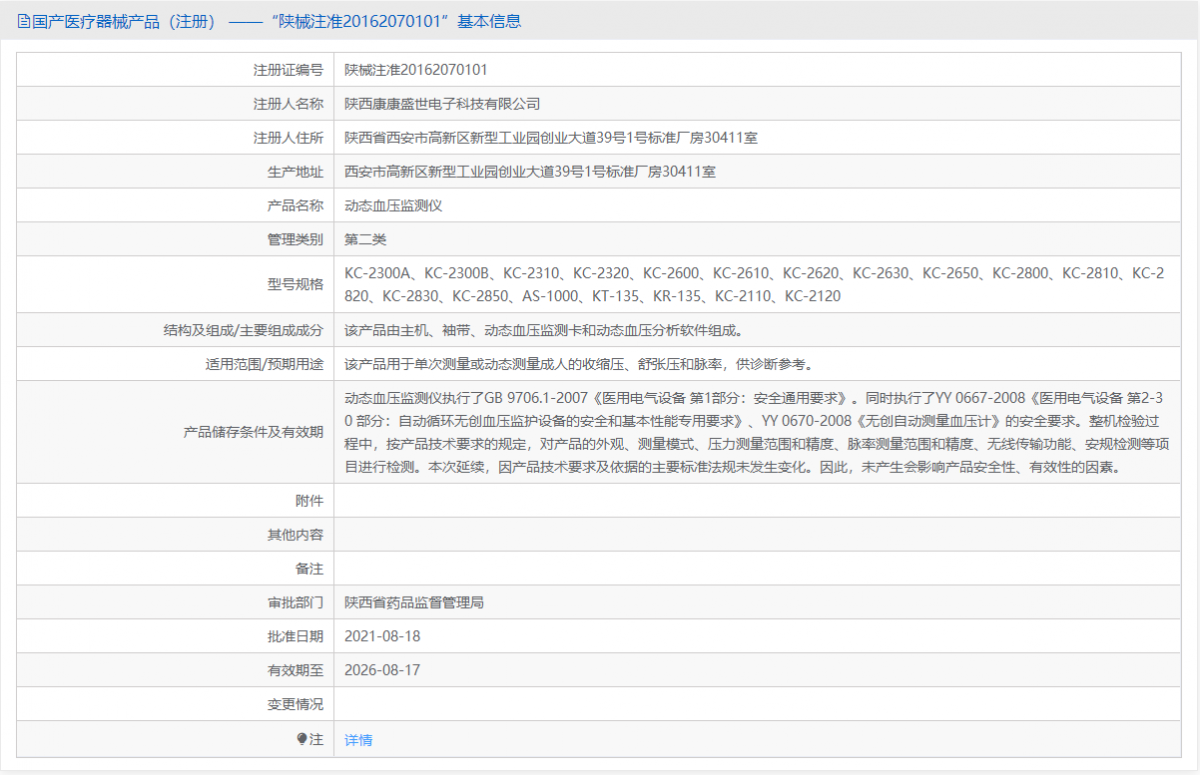The image size is (1200, 775).
Task: Click the production address starting with 西安市高新区
Action: (x=530, y=172)
